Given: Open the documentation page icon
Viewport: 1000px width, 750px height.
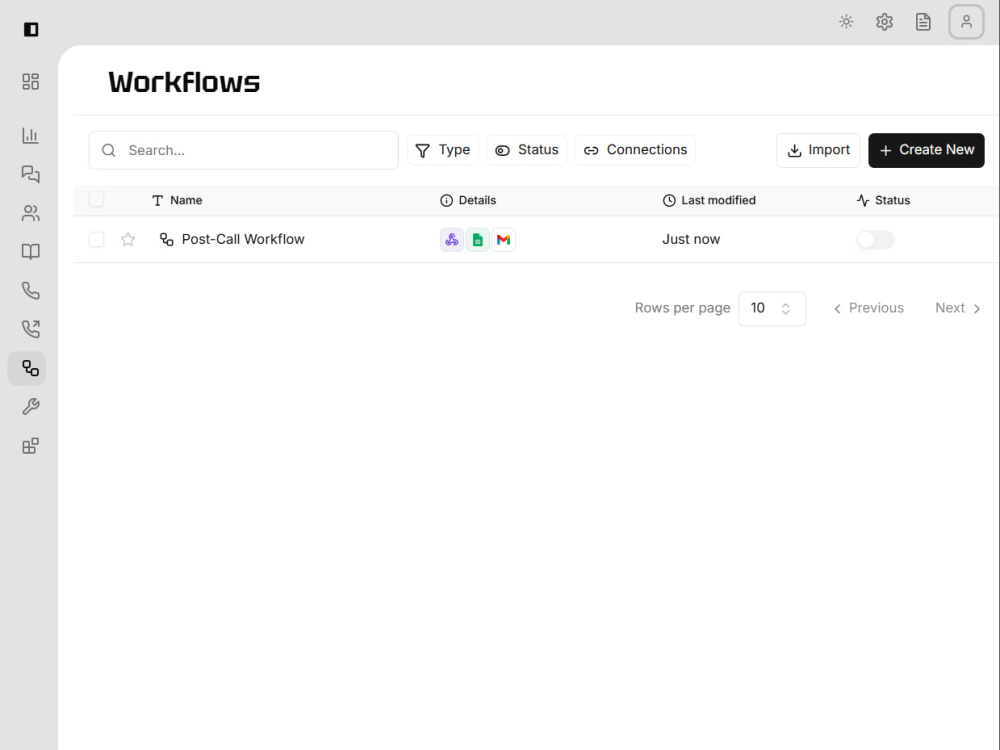Looking at the screenshot, I should tap(923, 22).
